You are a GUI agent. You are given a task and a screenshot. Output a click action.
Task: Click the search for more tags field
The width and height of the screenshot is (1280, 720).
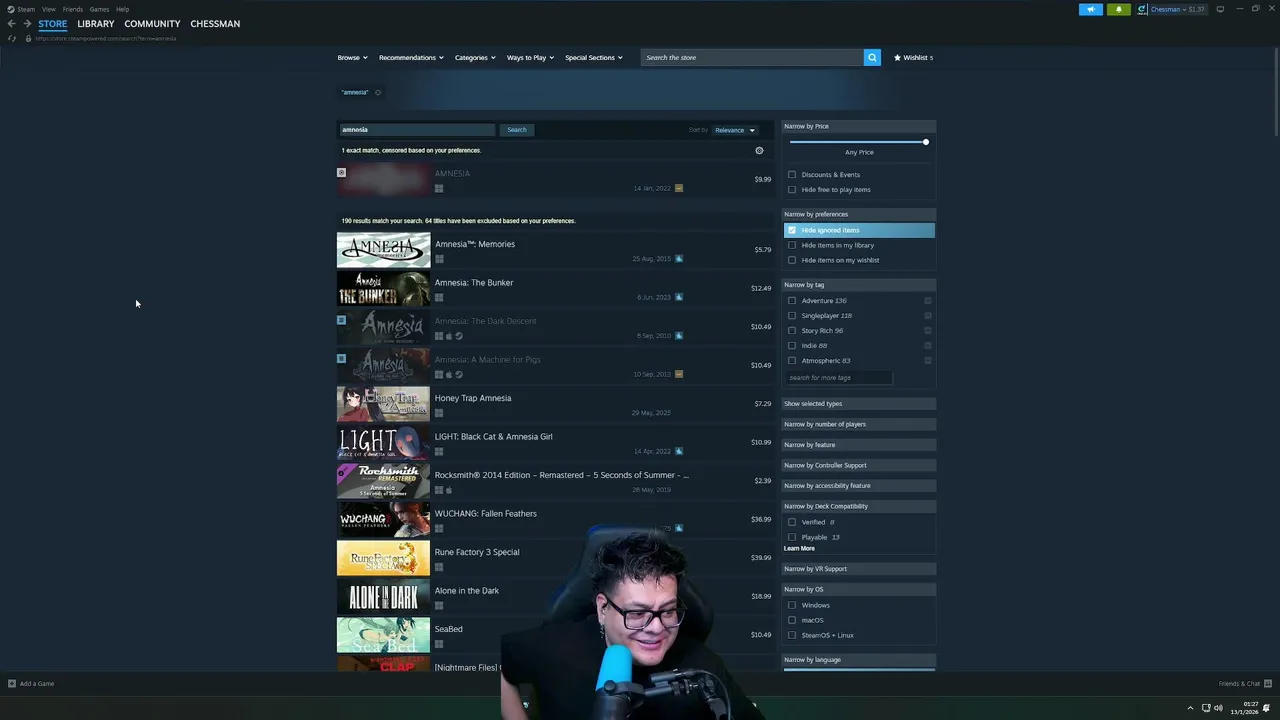point(838,377)
